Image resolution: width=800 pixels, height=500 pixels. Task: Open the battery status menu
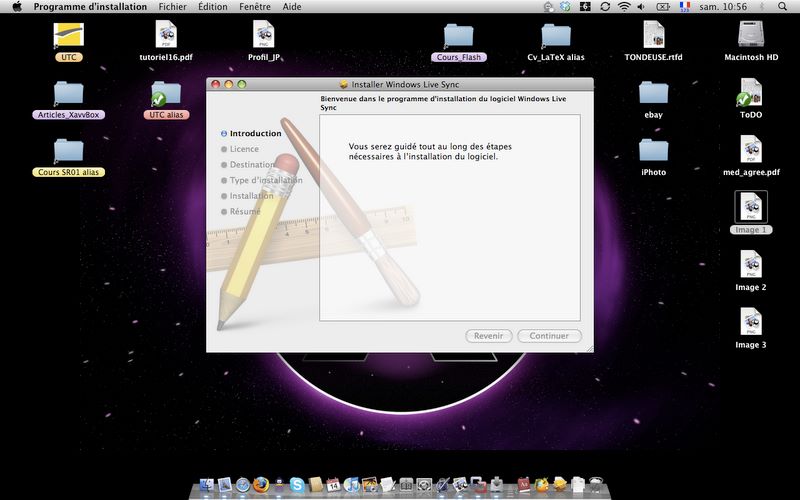[x=663, y=7]
